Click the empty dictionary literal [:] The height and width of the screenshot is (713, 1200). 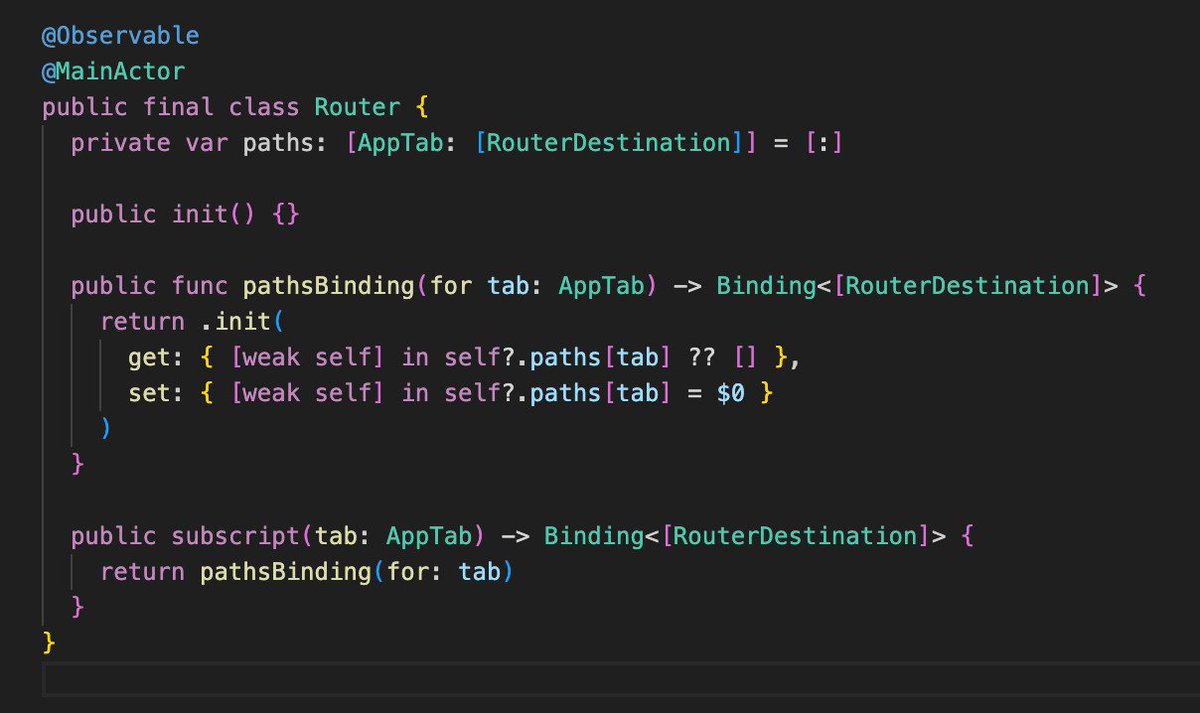[x=824, y=143]
